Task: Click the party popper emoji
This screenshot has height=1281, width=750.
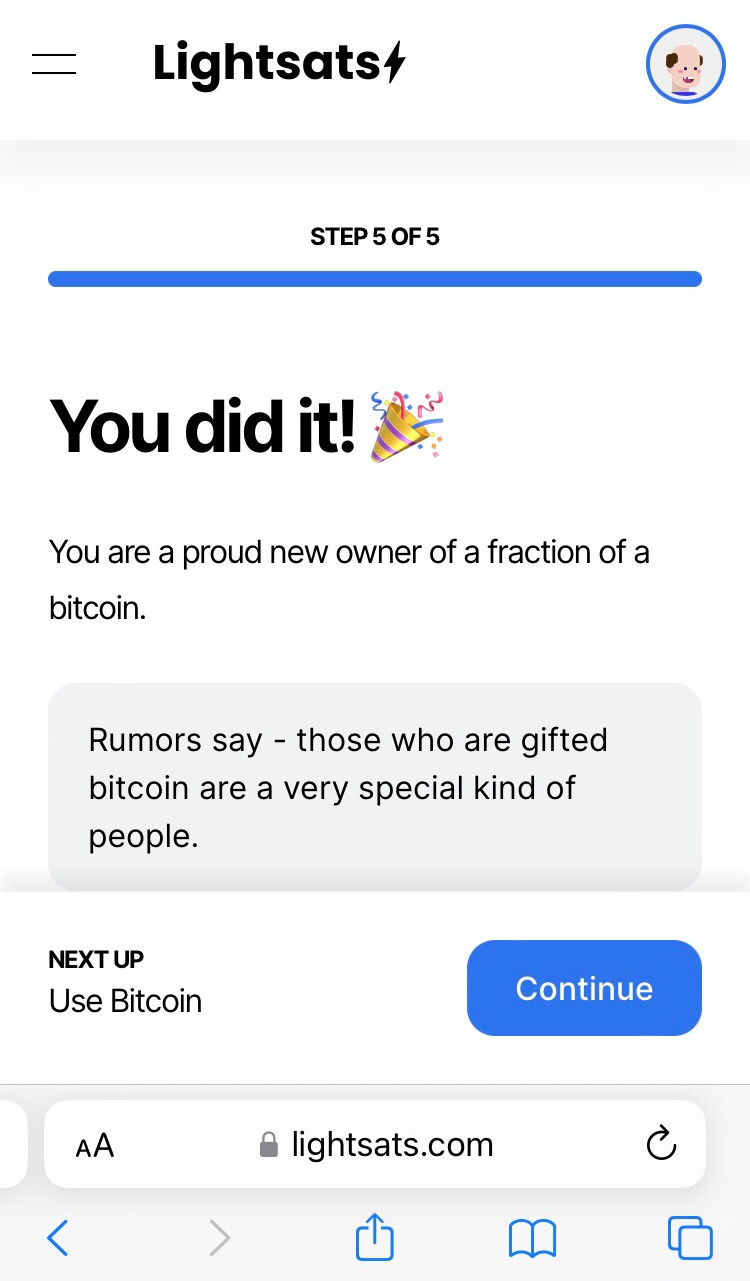Action: point(407,427)
